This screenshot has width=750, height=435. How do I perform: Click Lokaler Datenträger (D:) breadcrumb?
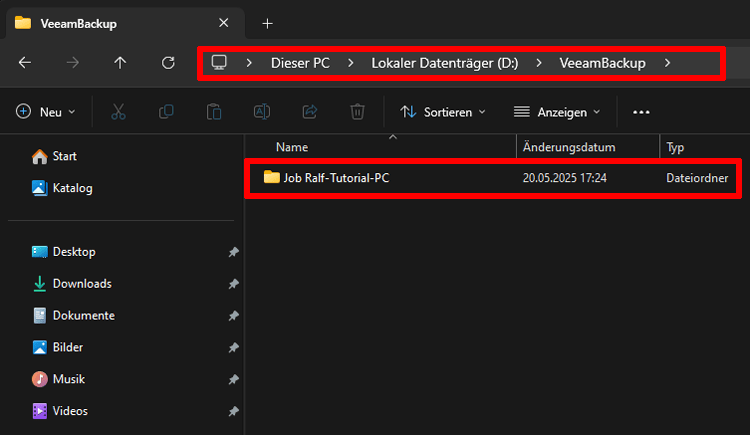click(x=445, y=63)
